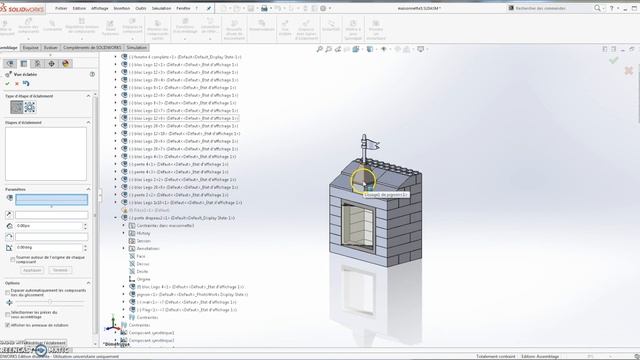Select the radial explode step type
The height and width of the screenshot is (360, 640).
(x=30, y=107)
